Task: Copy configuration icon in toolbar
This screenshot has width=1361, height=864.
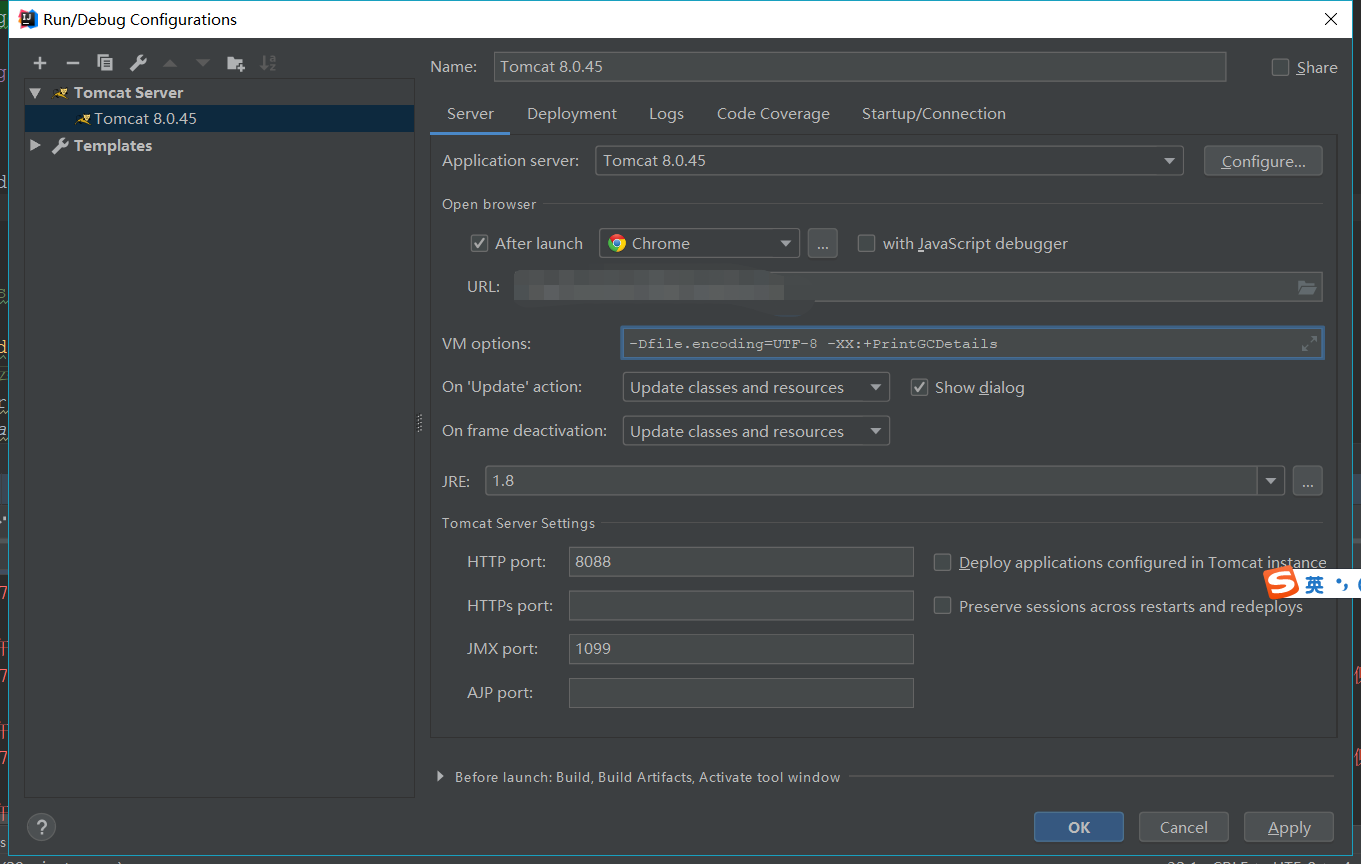Action: (105, 63)
